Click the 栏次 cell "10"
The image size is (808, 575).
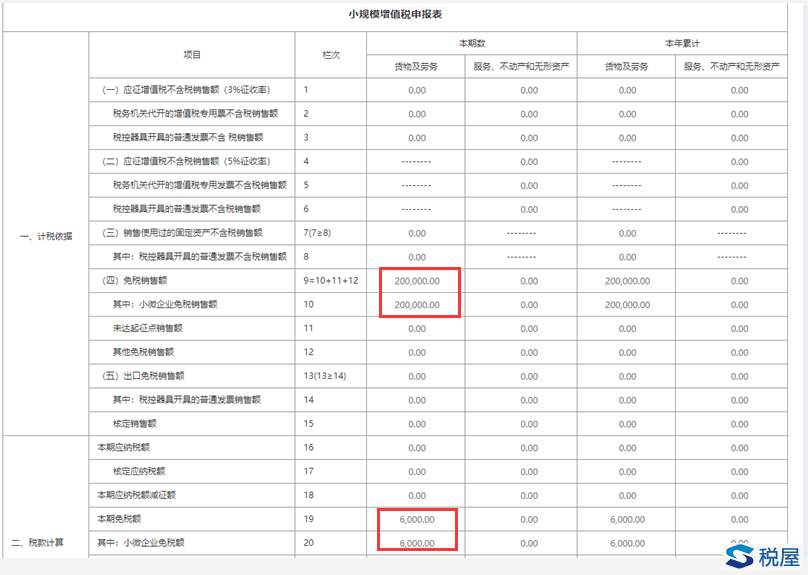308,305
